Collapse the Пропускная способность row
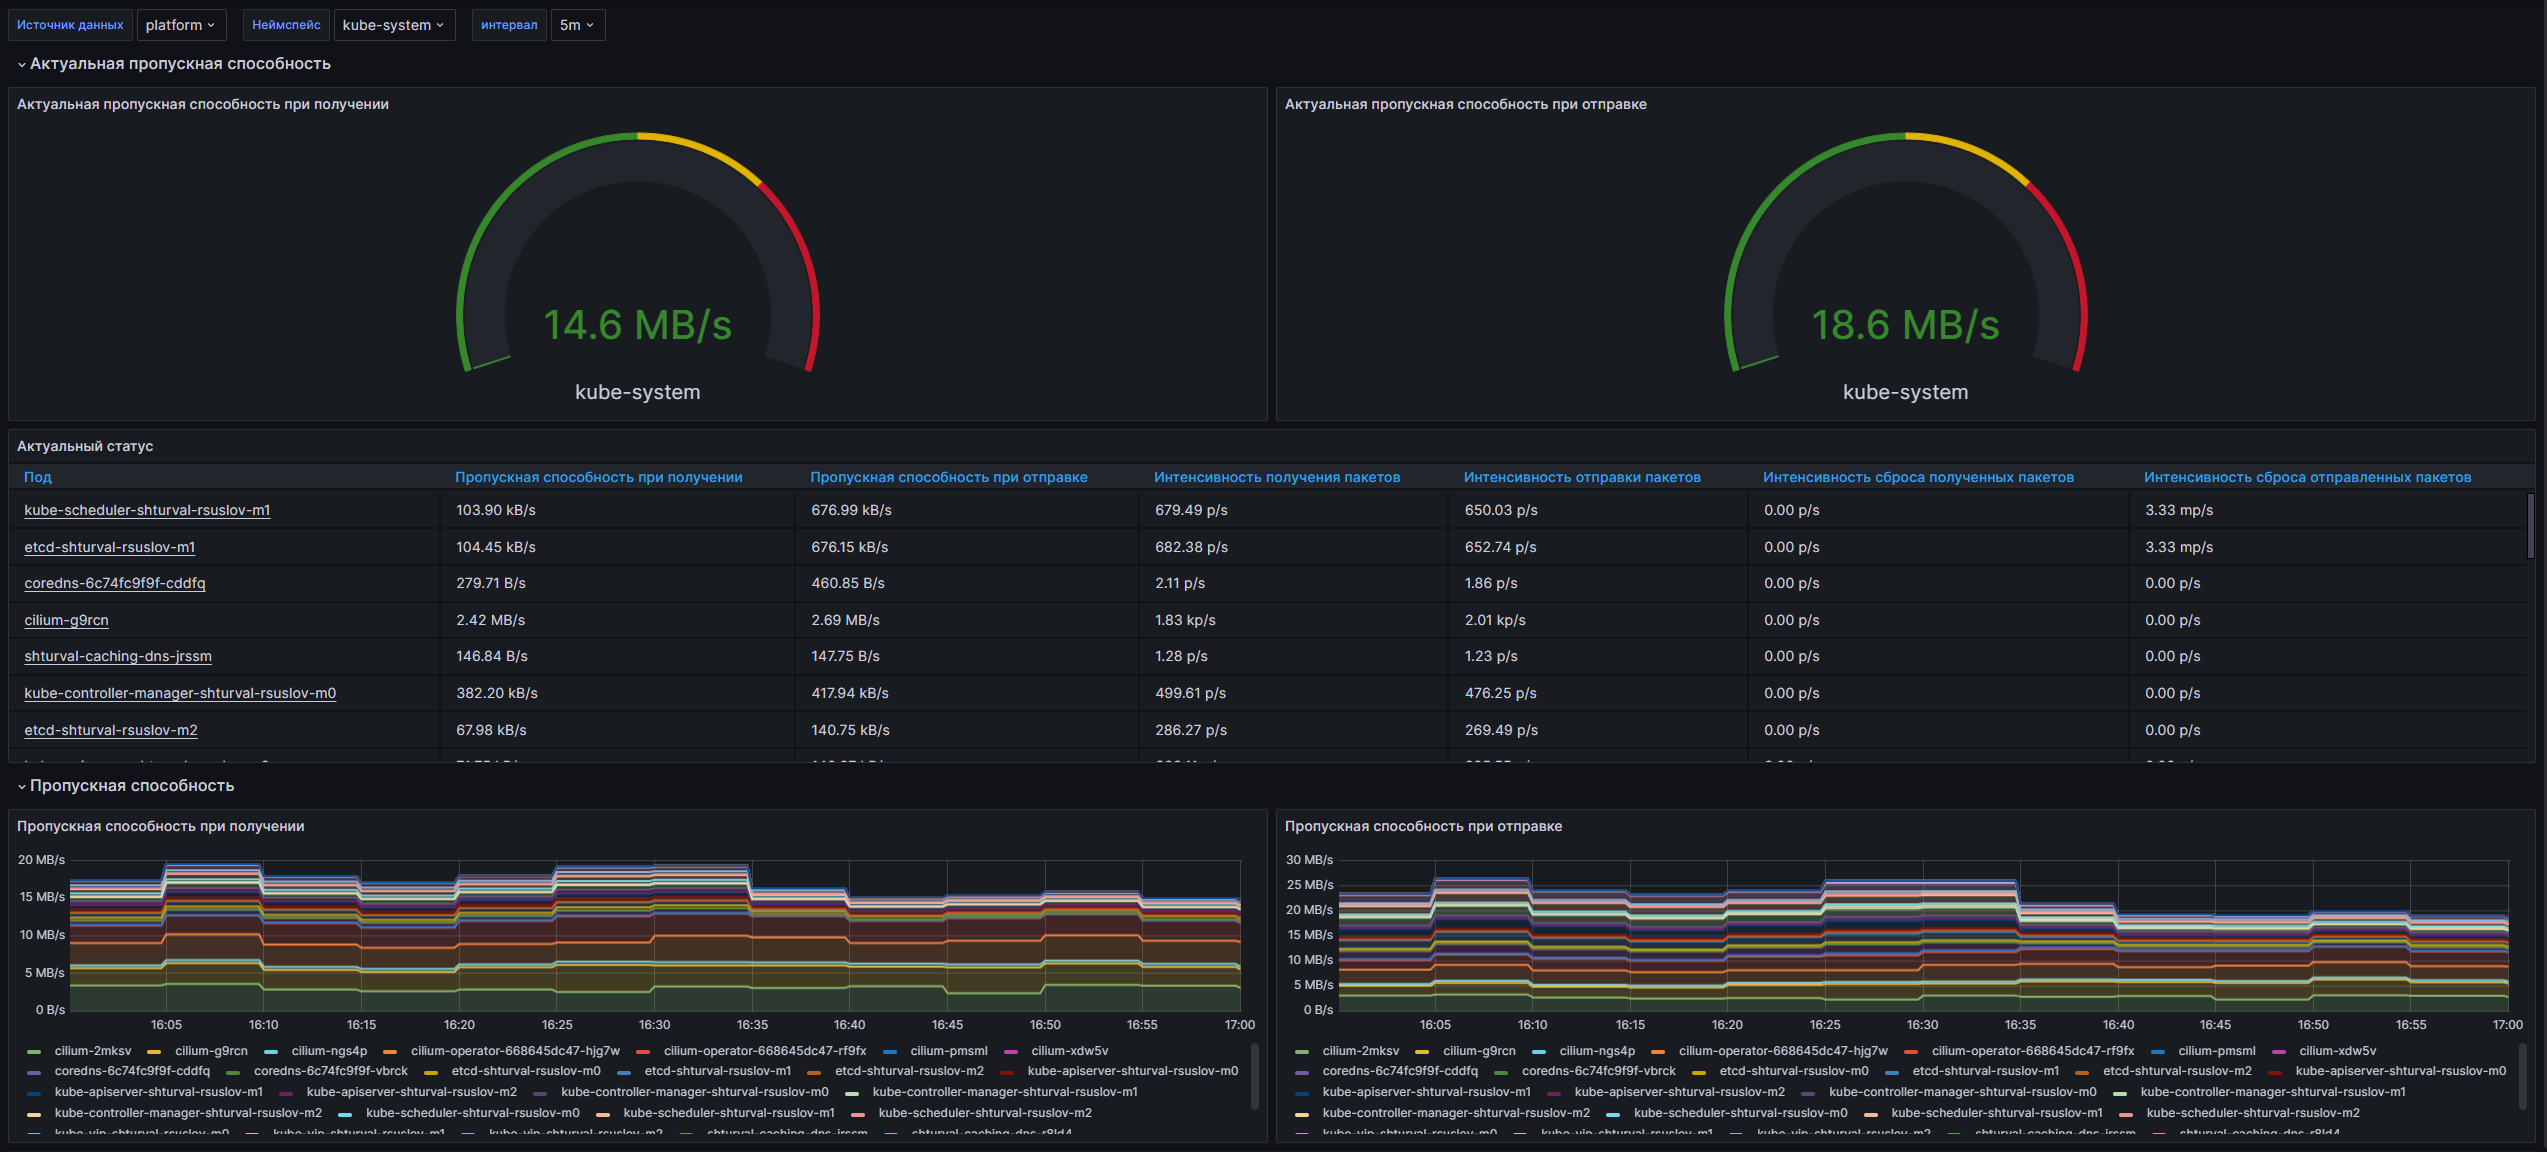The image size is (2547, 1152). click(x=131, y=786)
